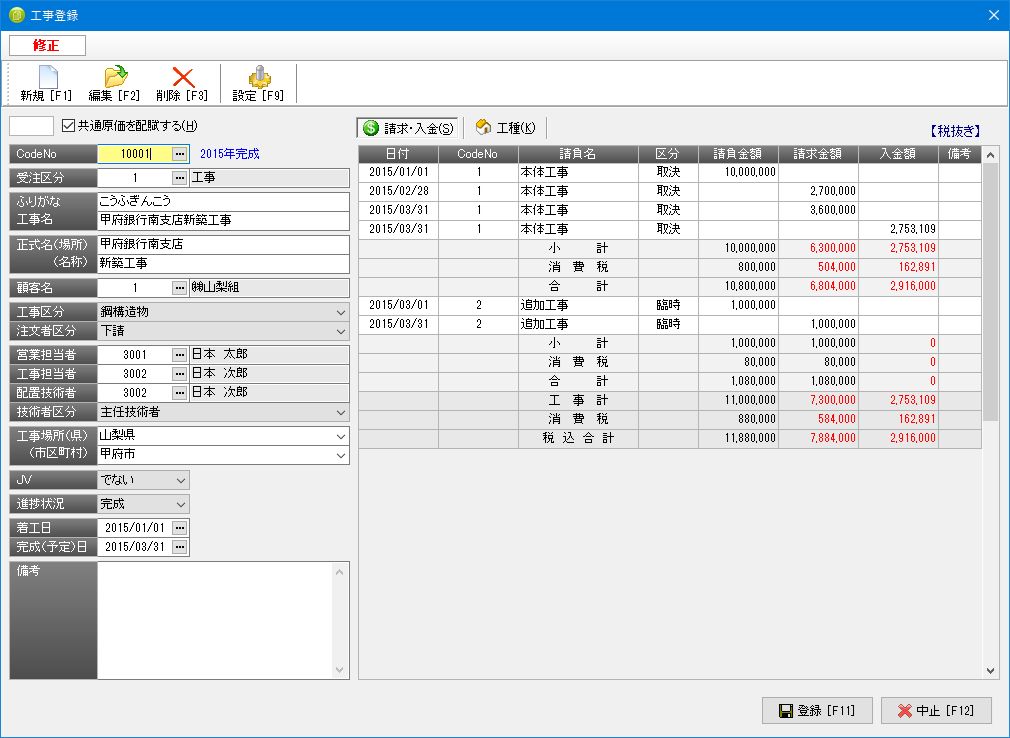This screenshot has height=738, width=1010.
Task: Click the 着工日 date field 2015/01/01
Action: tap(135, 528)
